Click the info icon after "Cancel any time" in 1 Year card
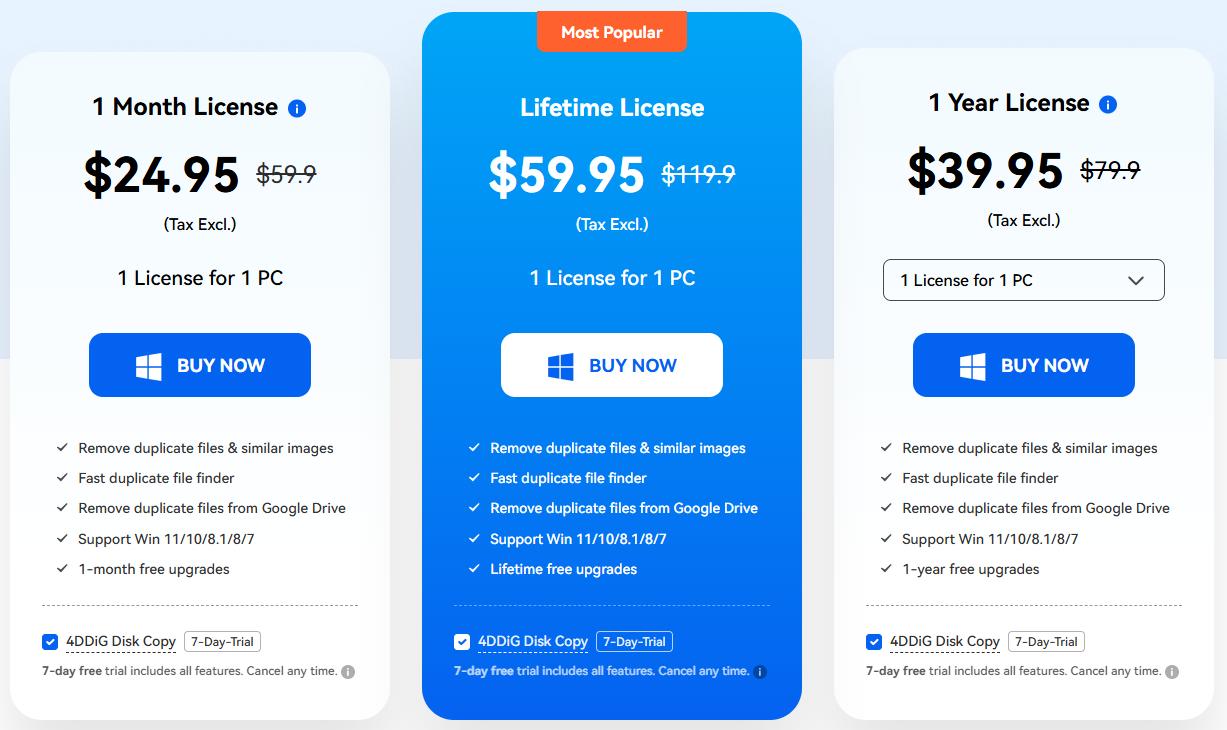The image size is (1227, 730). [1173, 671]
